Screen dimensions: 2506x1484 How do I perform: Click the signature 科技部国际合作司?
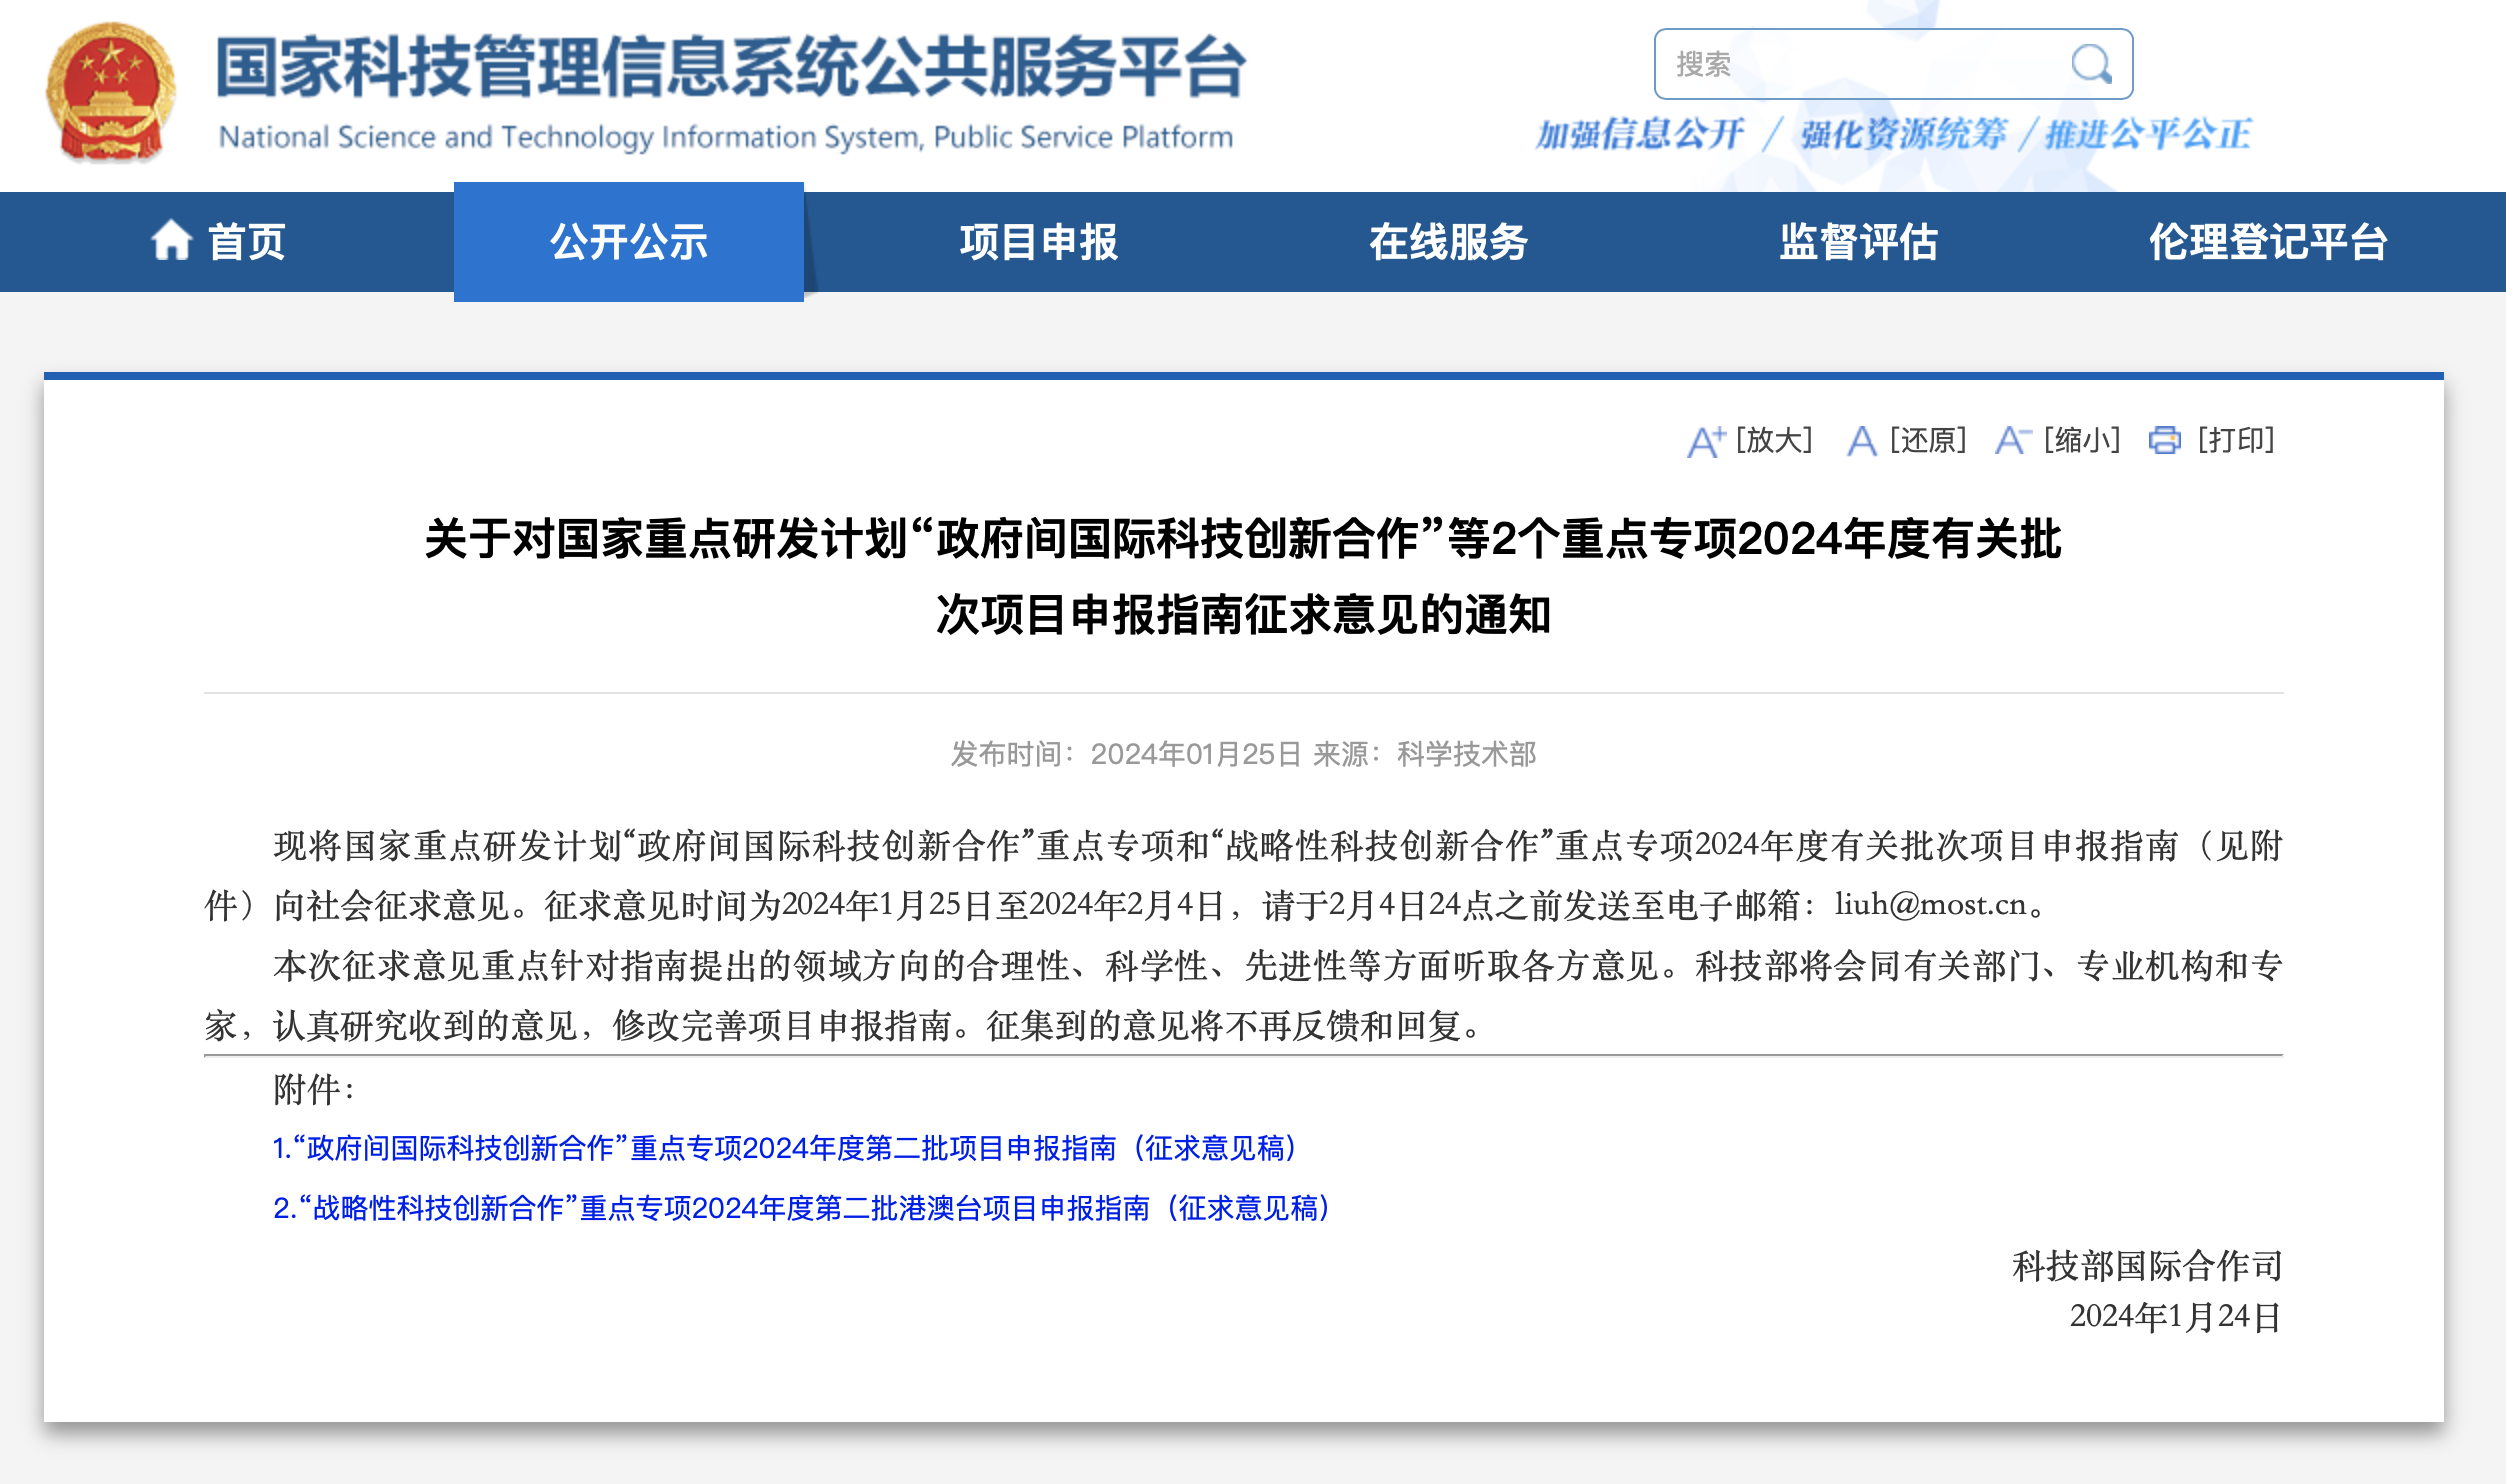2147,1266
